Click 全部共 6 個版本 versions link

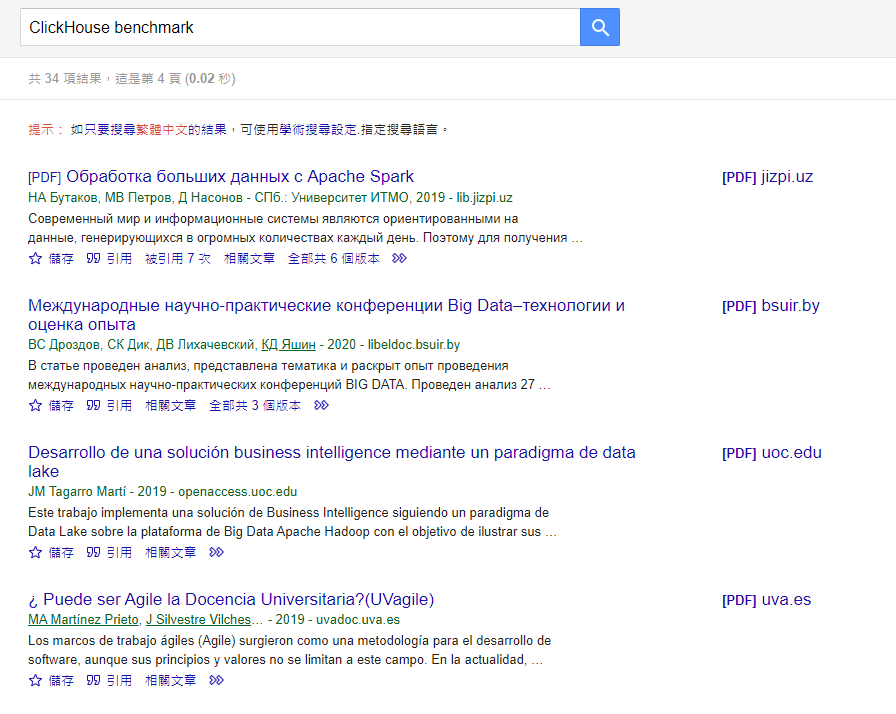point(334,258)
